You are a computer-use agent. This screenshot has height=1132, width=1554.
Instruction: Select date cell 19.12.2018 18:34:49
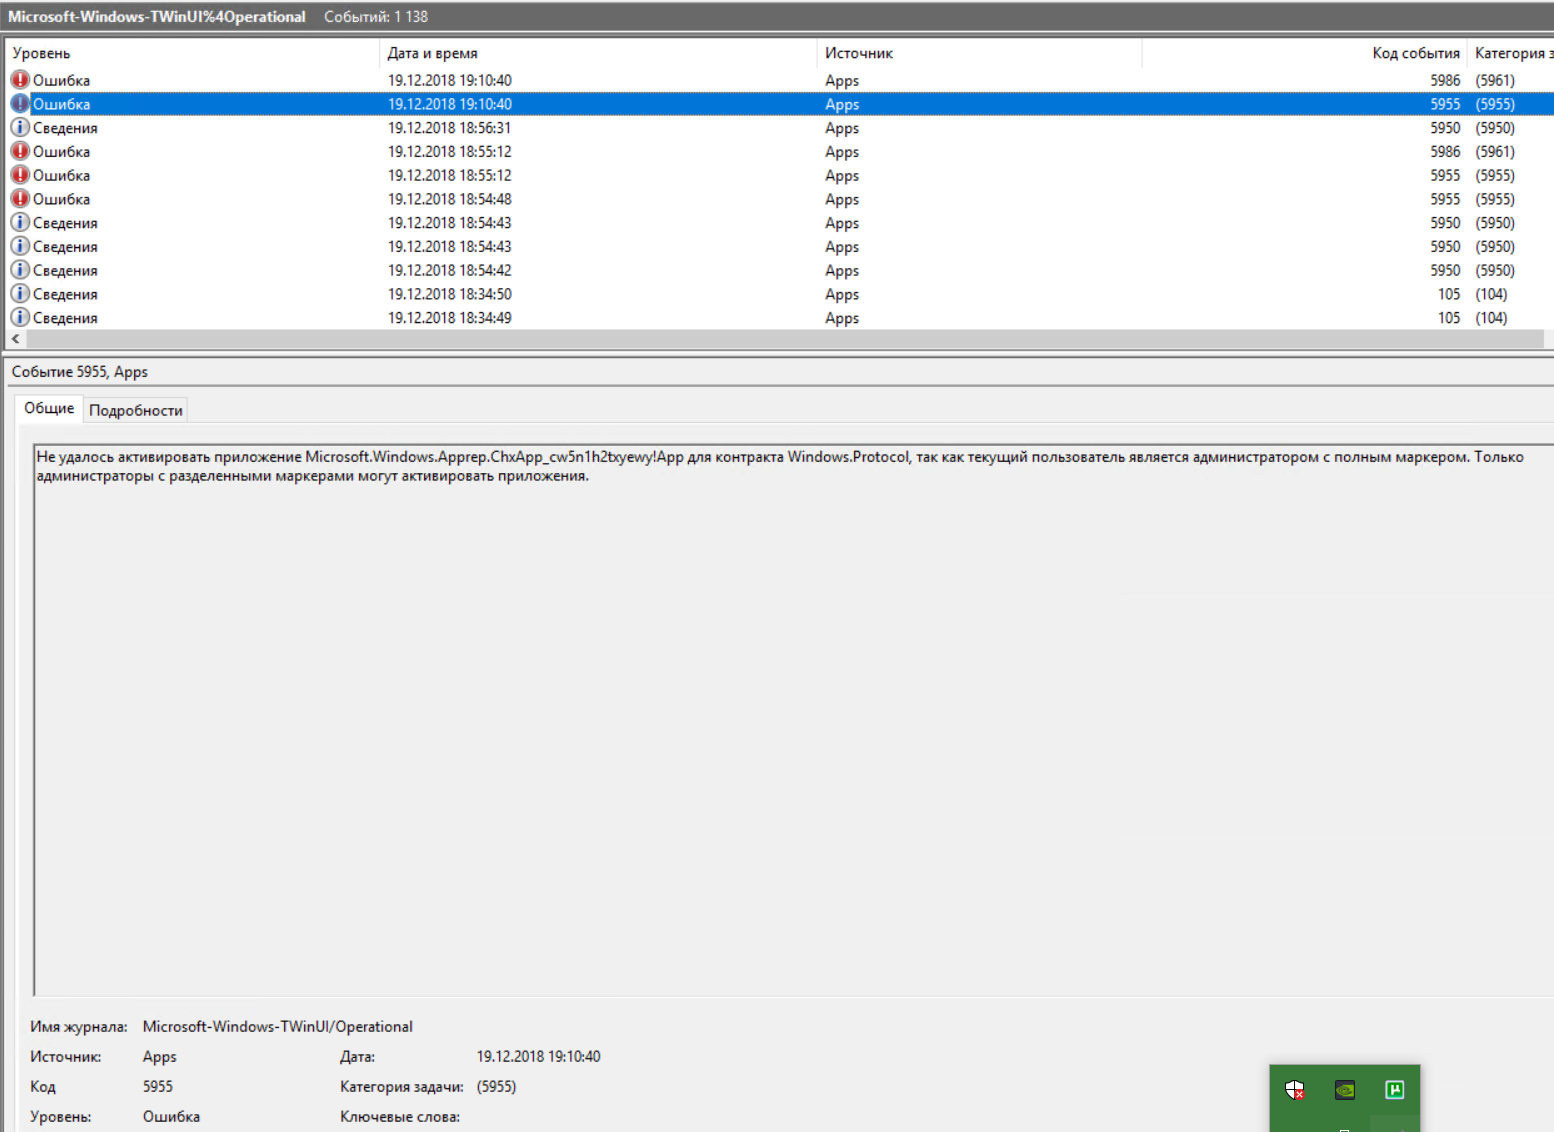[x=450, y=318]
